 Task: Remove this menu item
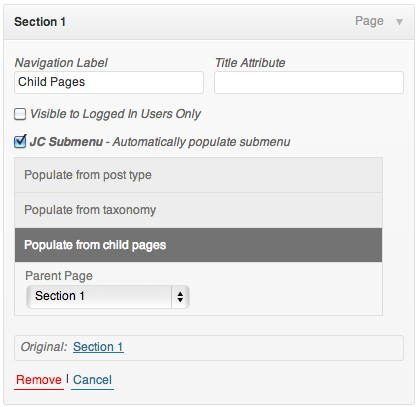[x=39, y=380]
